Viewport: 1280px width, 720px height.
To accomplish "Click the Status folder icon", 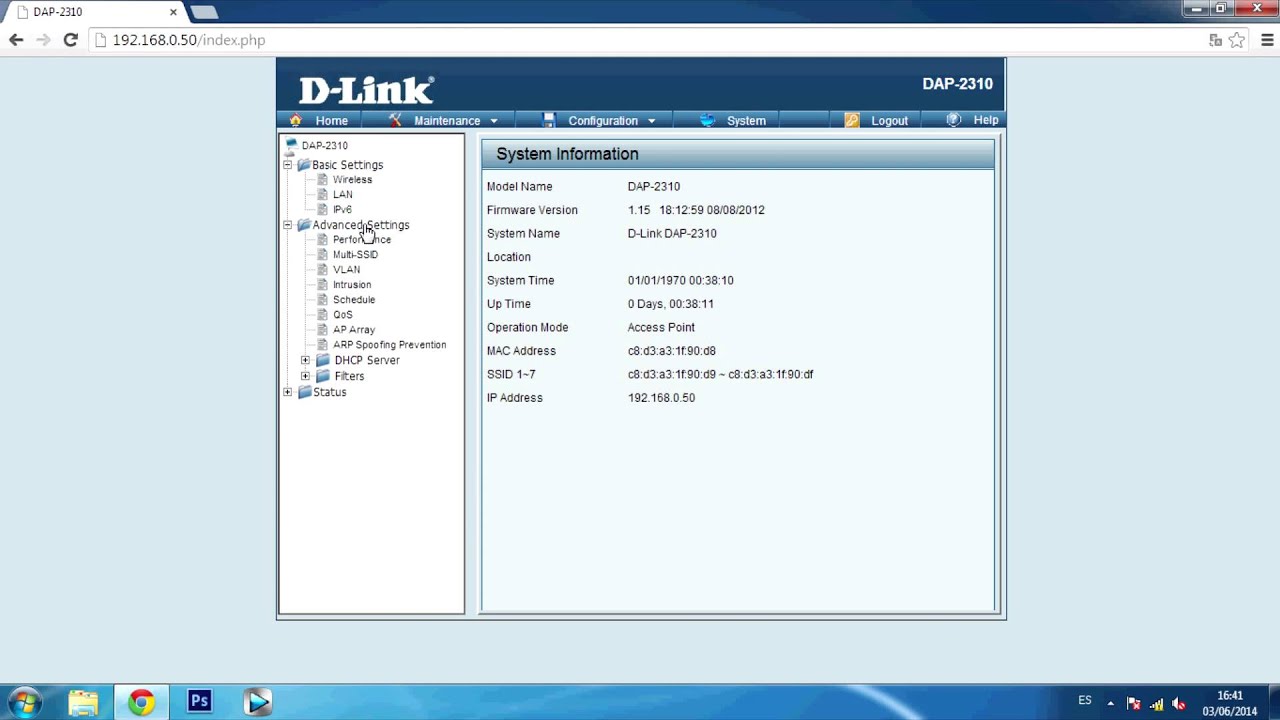I will pos(304,392).
